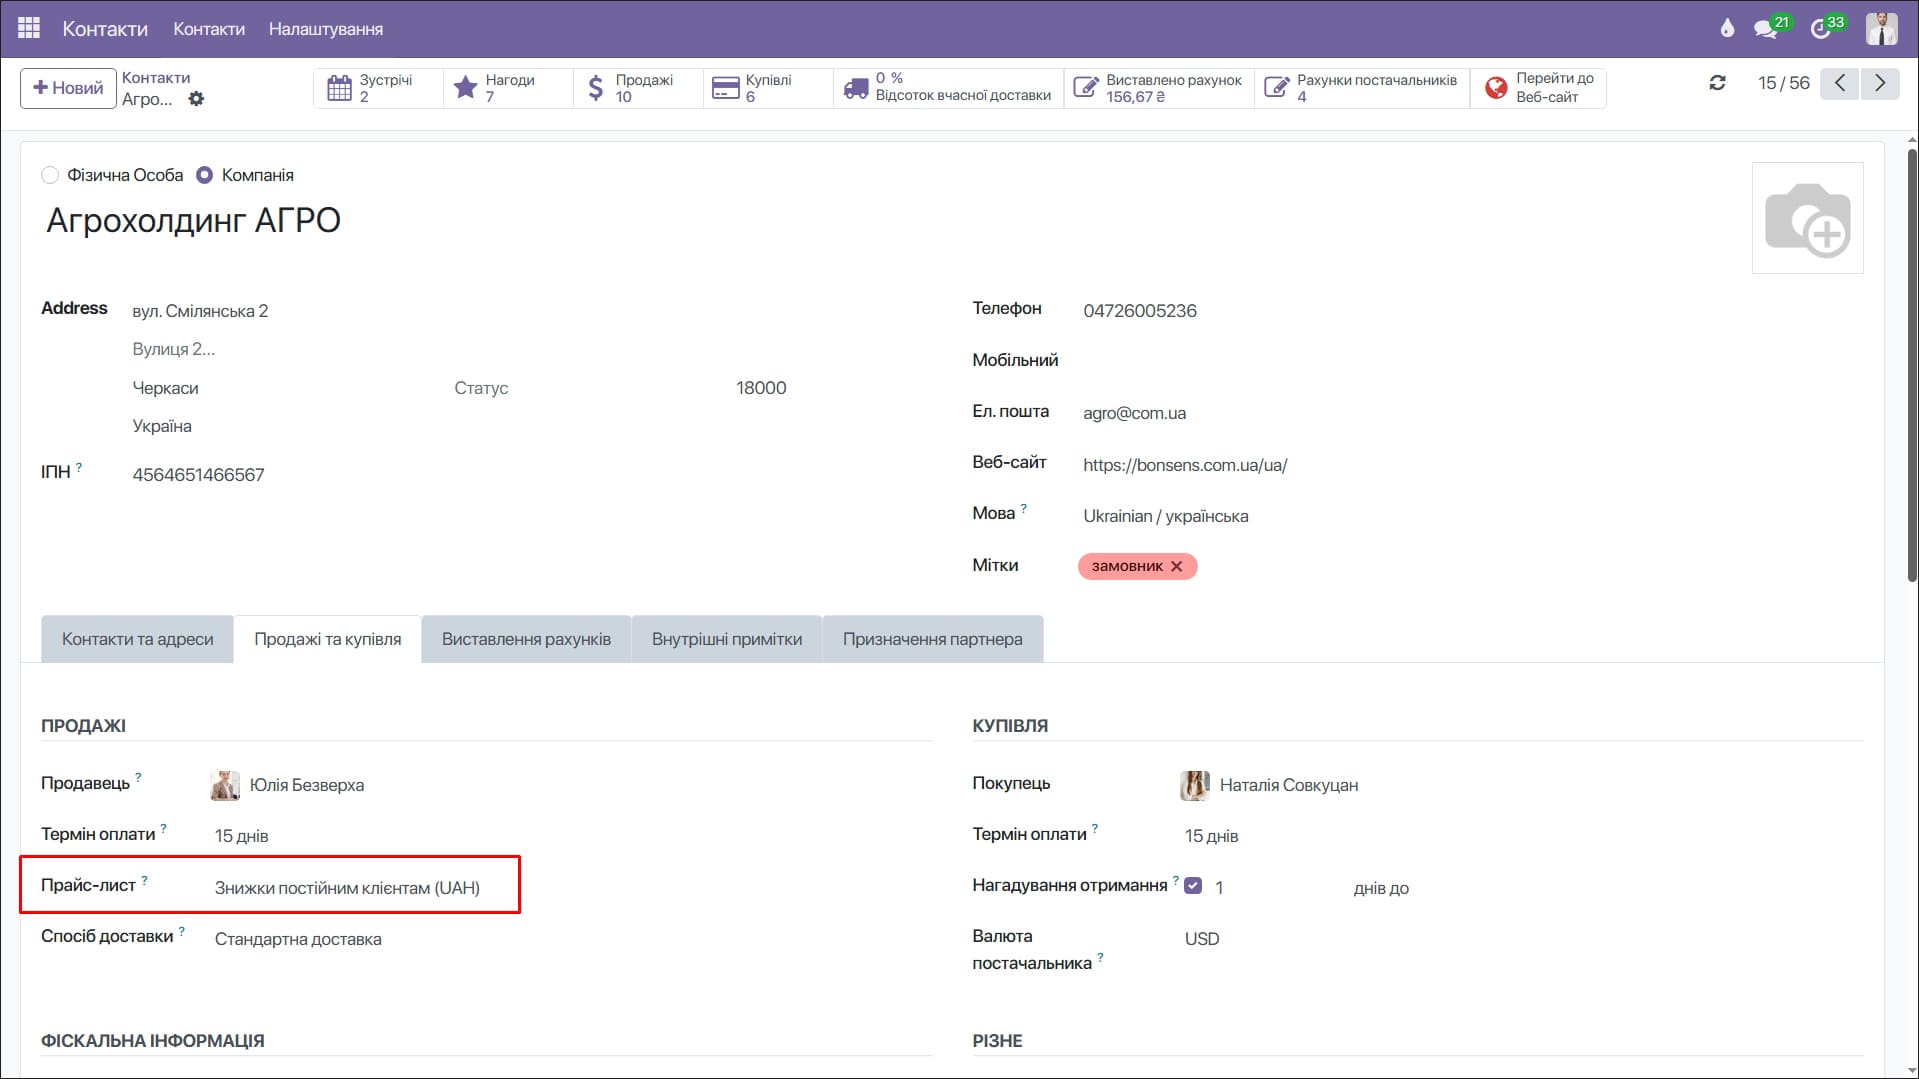Open the Прайс-лист dropdown field
The height and width of the screenshot is (1079, 1919).
tap(347, 888)
